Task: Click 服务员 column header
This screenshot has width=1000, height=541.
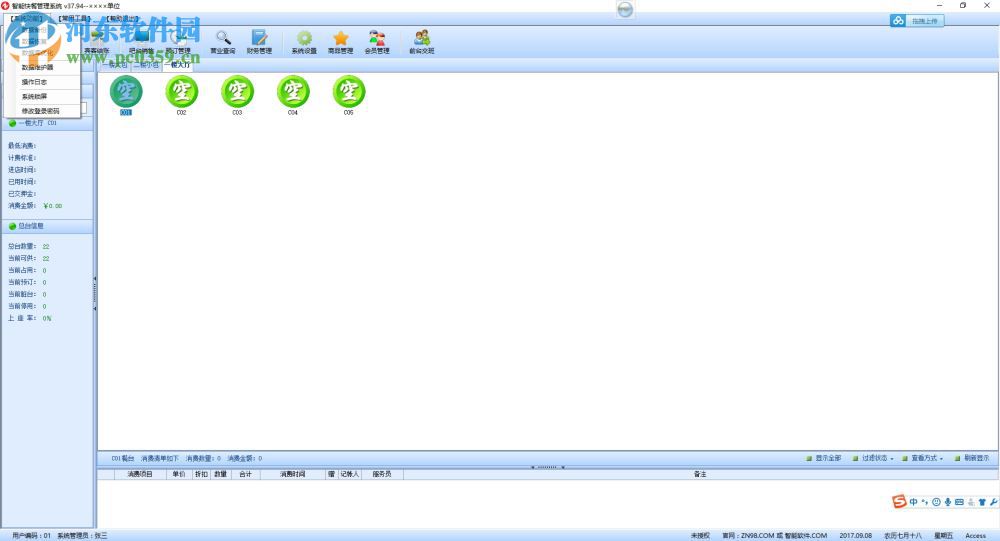Action: (x=382, y=474)
